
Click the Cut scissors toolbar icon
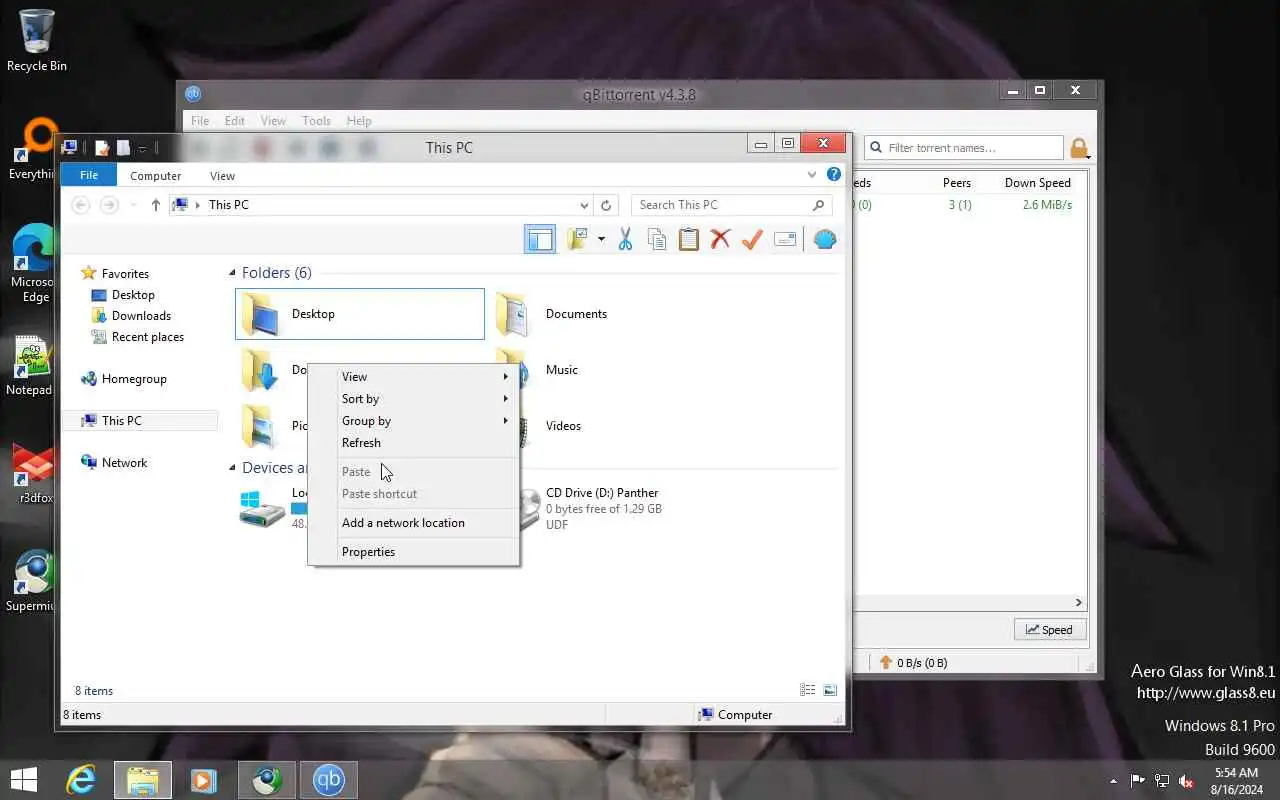[625, 239]
